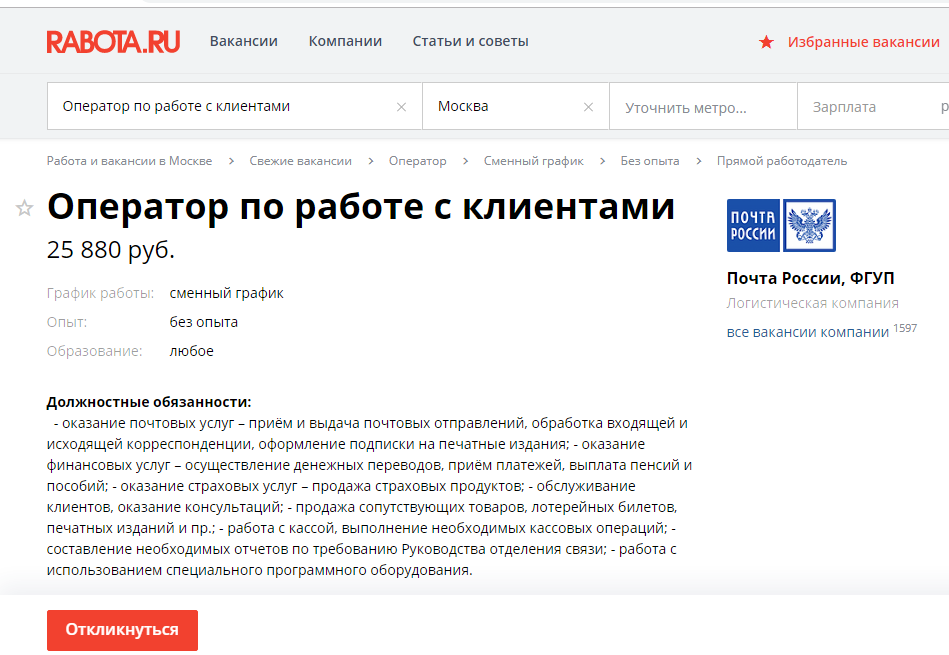This screenshot has width=949, height=655.
Task: Click the RABOTA.RU logo
Action: [112, 41]
